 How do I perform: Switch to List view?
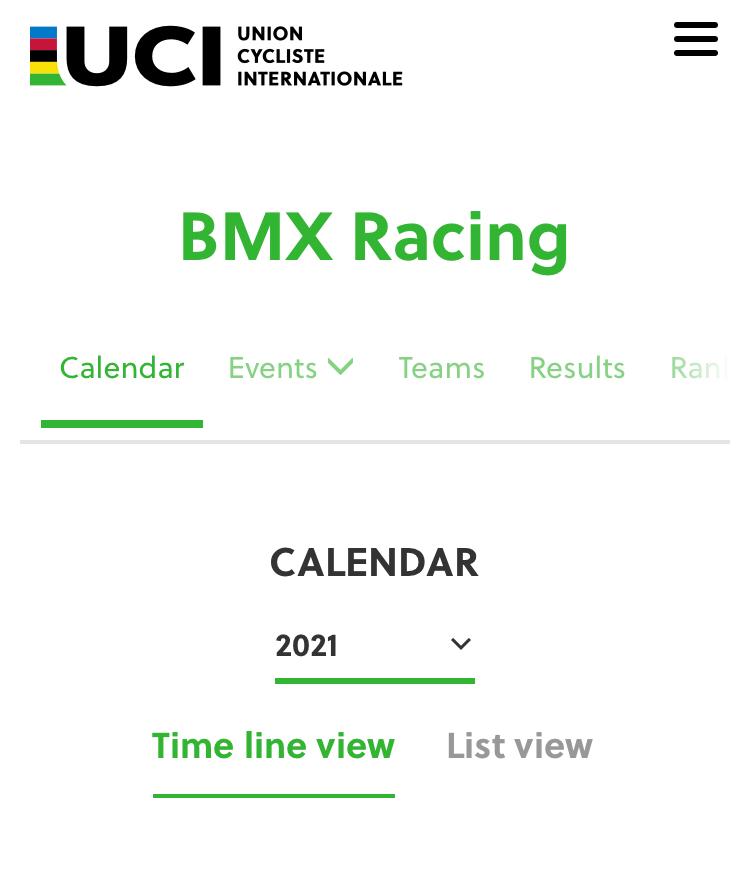coord(520,746)
